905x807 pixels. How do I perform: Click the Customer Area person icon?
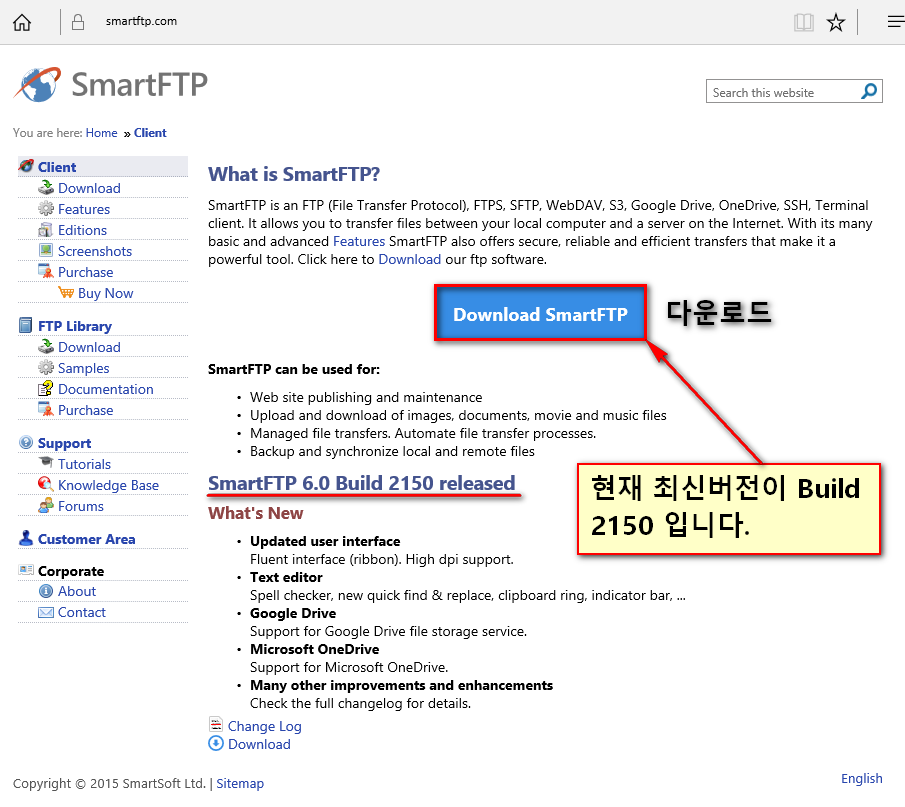tap(26, 538)
